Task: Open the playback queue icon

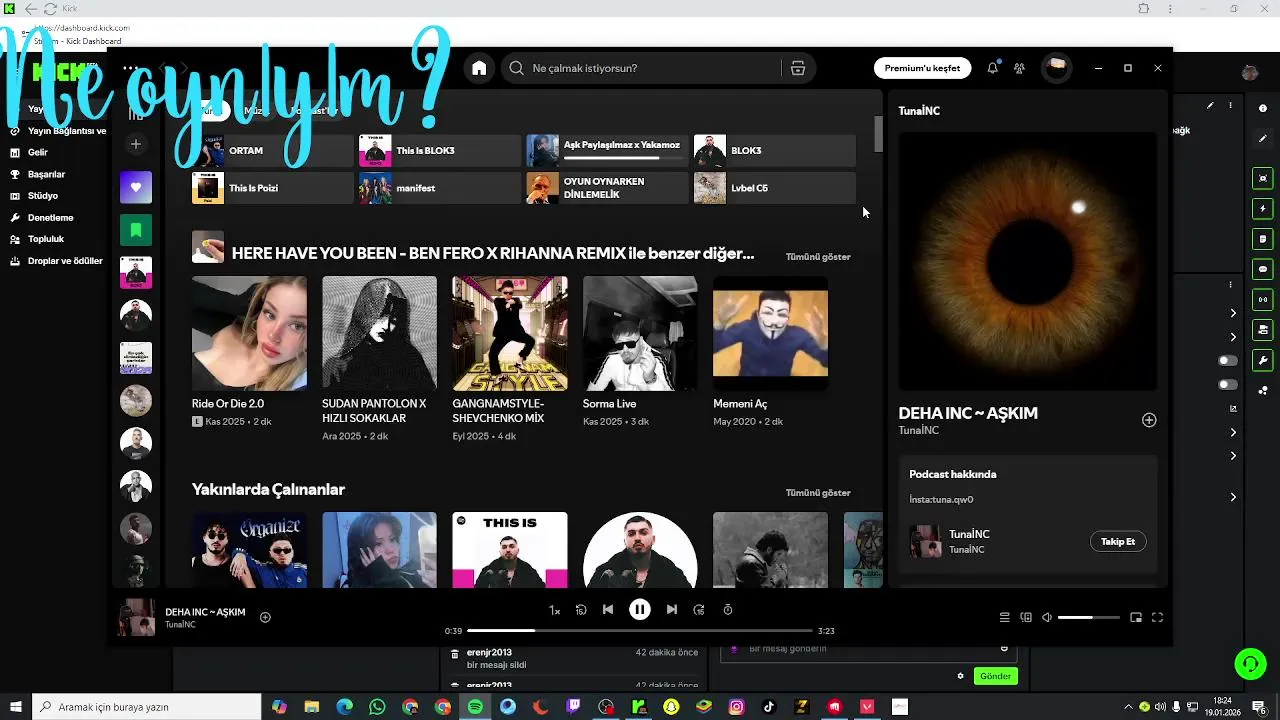Action: click(1005, 618)
